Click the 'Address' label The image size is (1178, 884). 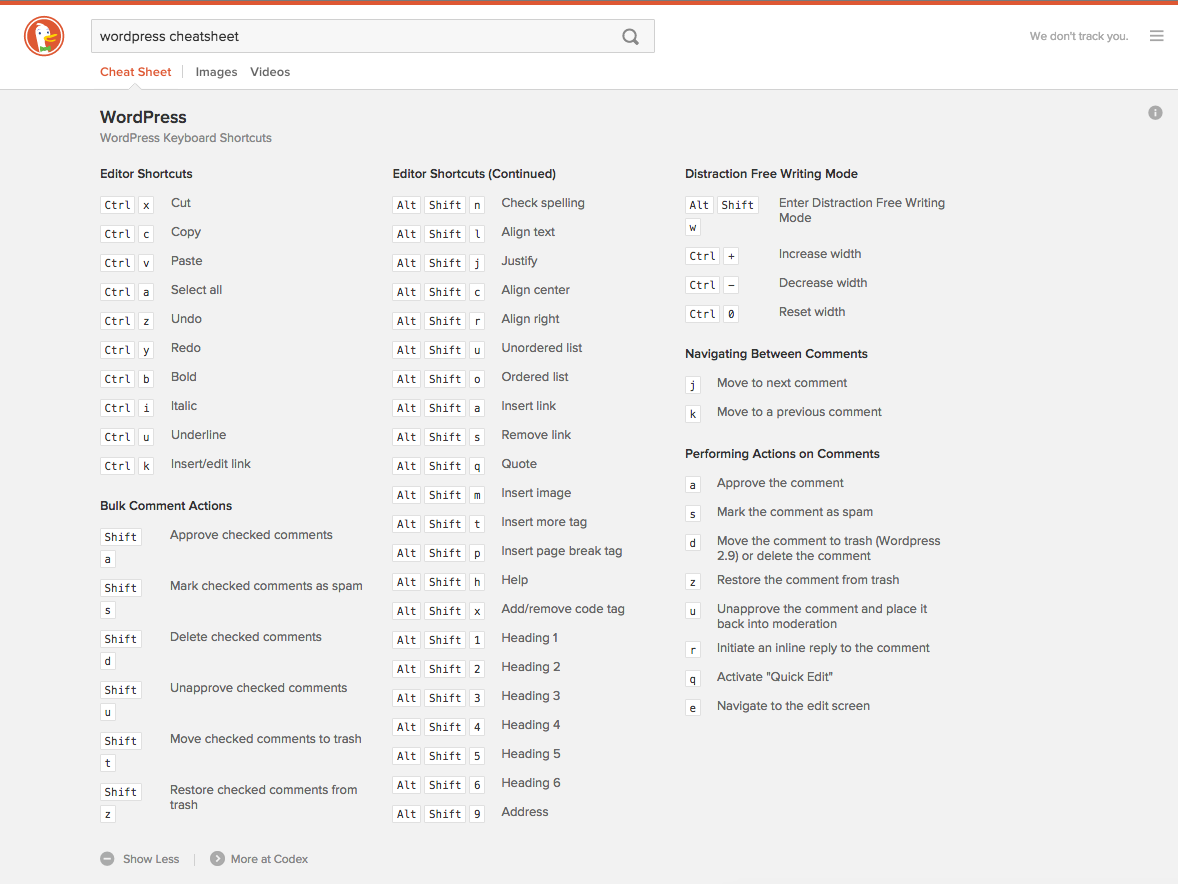(524, 812)
